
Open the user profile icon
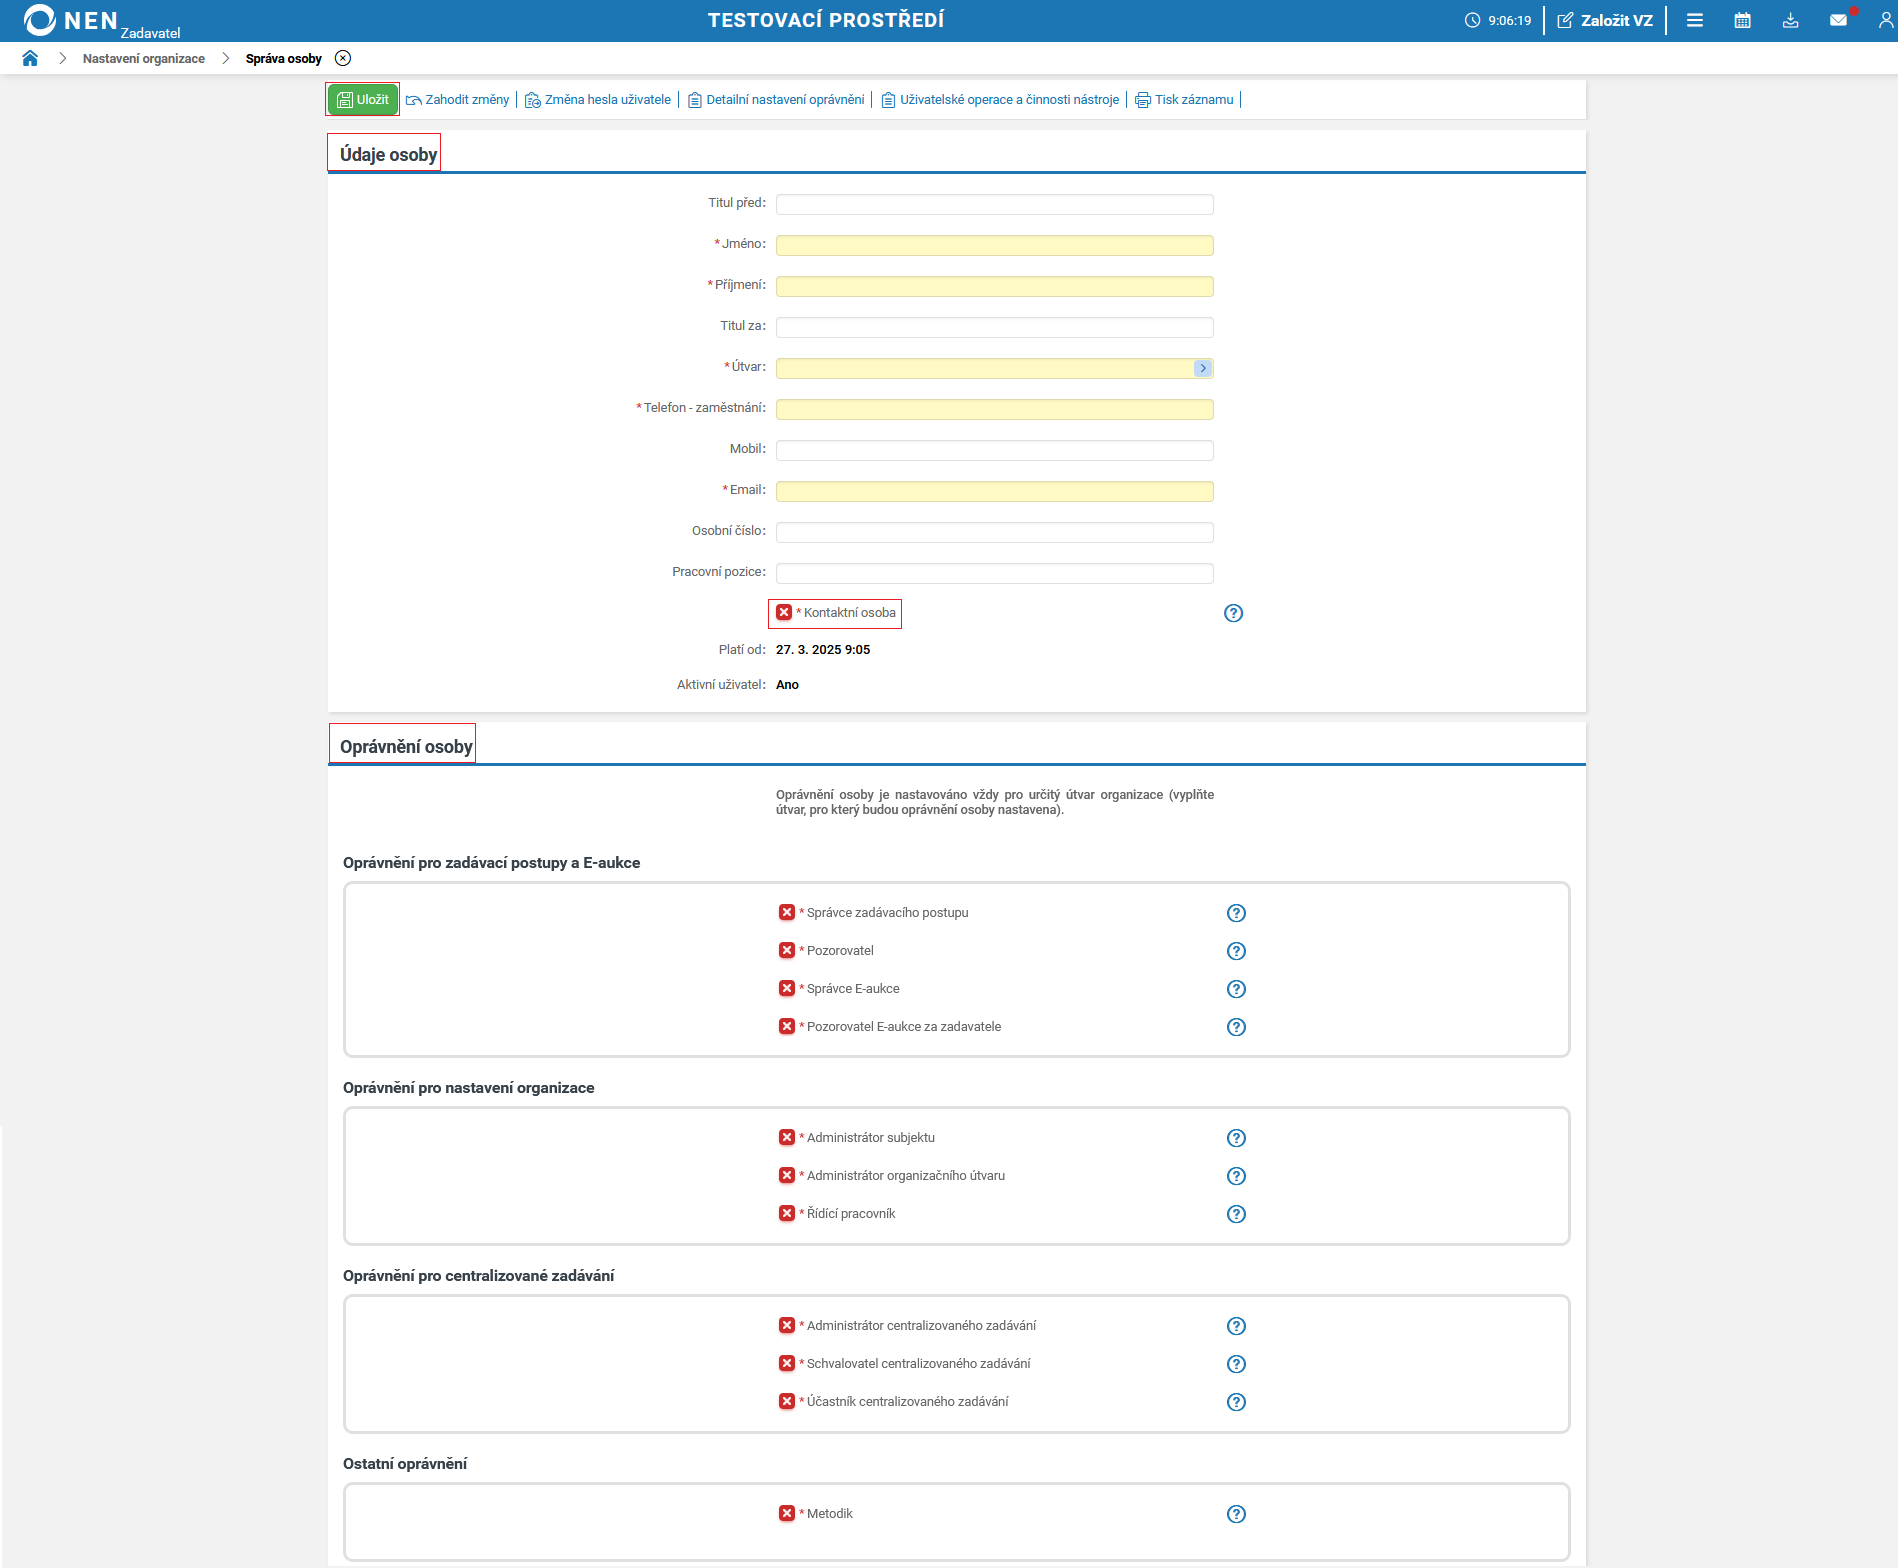(1886, 20)
